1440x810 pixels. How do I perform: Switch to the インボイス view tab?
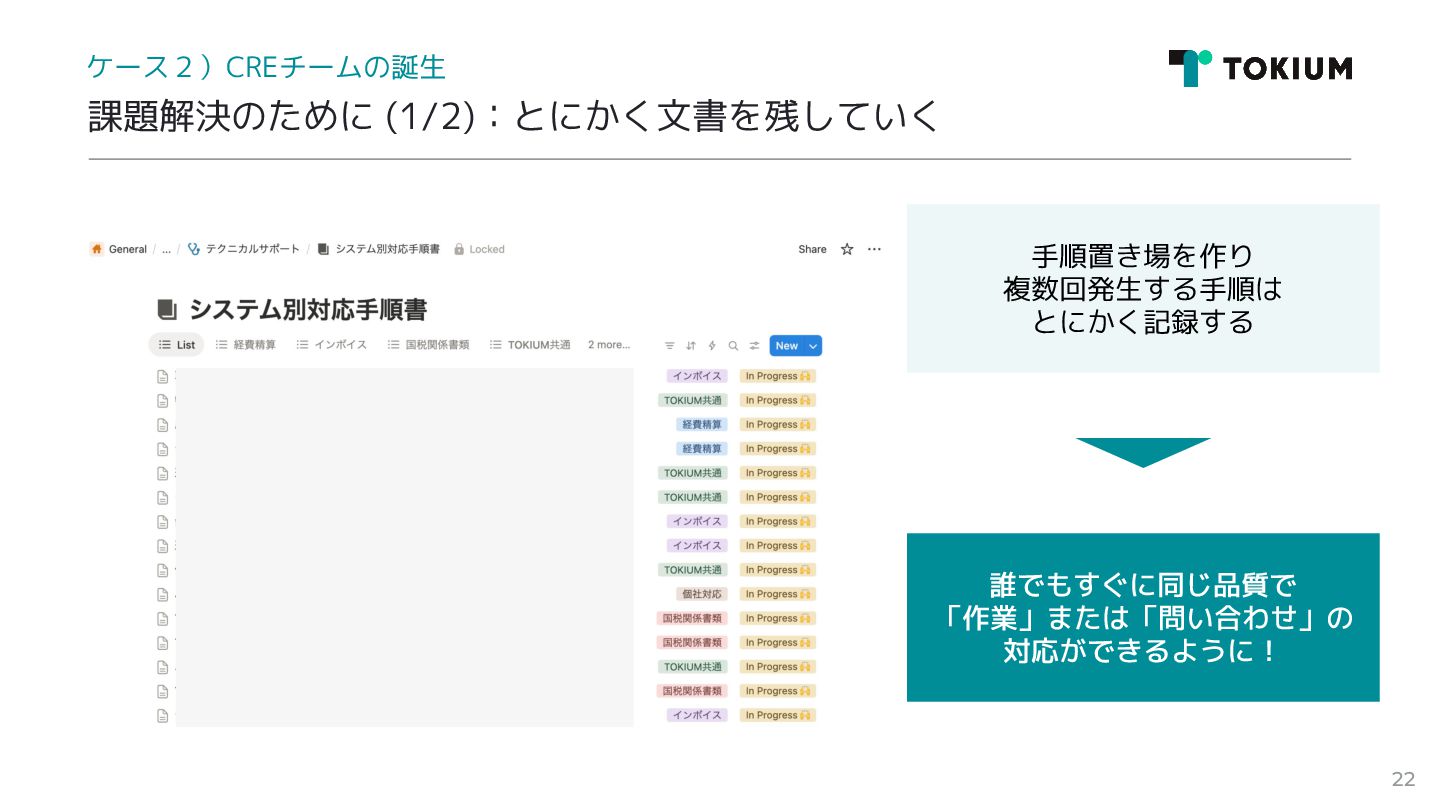point(331,345)
